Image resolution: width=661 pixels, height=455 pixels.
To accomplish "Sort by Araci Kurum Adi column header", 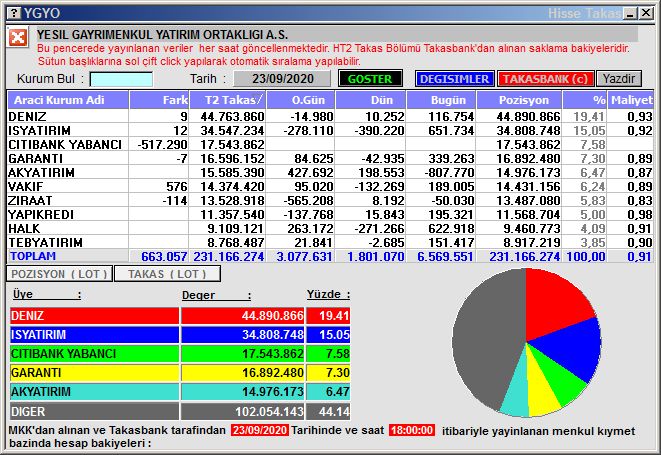I will [68, 100].
